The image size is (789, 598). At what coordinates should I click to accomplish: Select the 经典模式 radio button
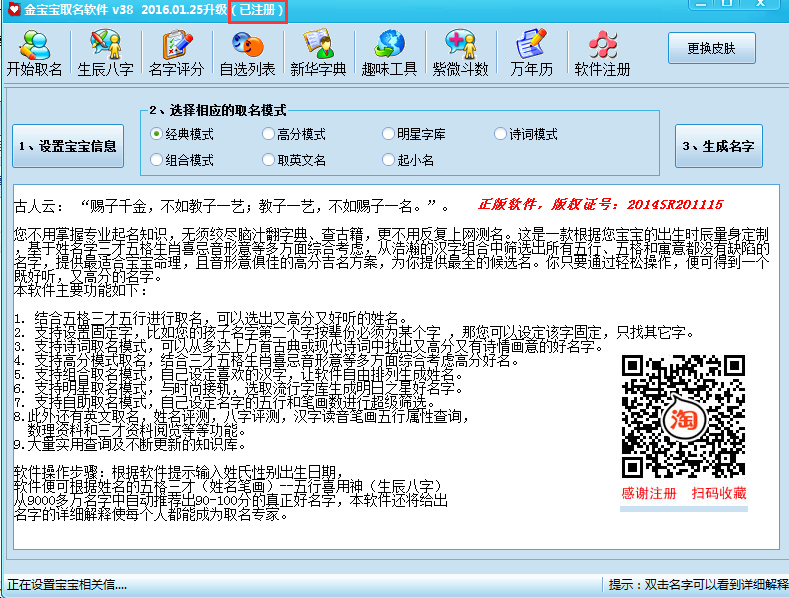click(157, 134)
